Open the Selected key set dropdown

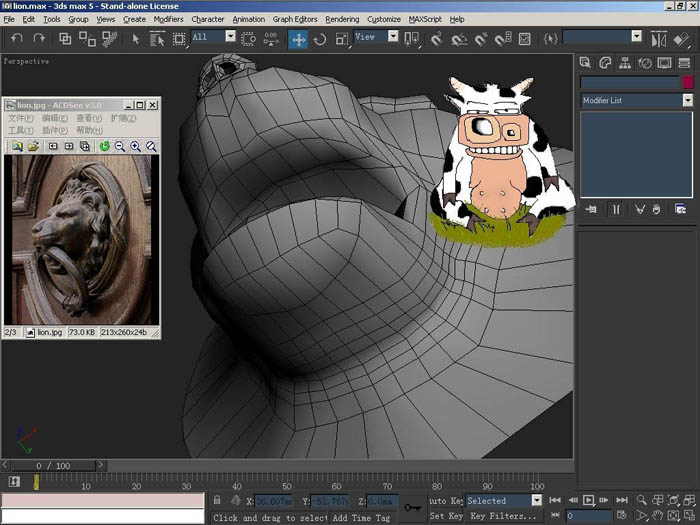537,500
